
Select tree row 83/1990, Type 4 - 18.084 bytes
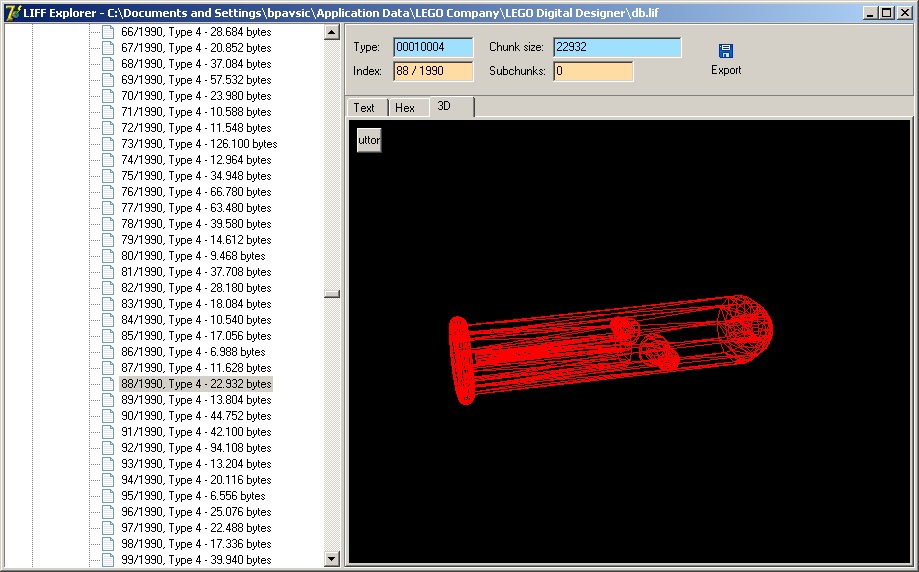coord(196,304)
